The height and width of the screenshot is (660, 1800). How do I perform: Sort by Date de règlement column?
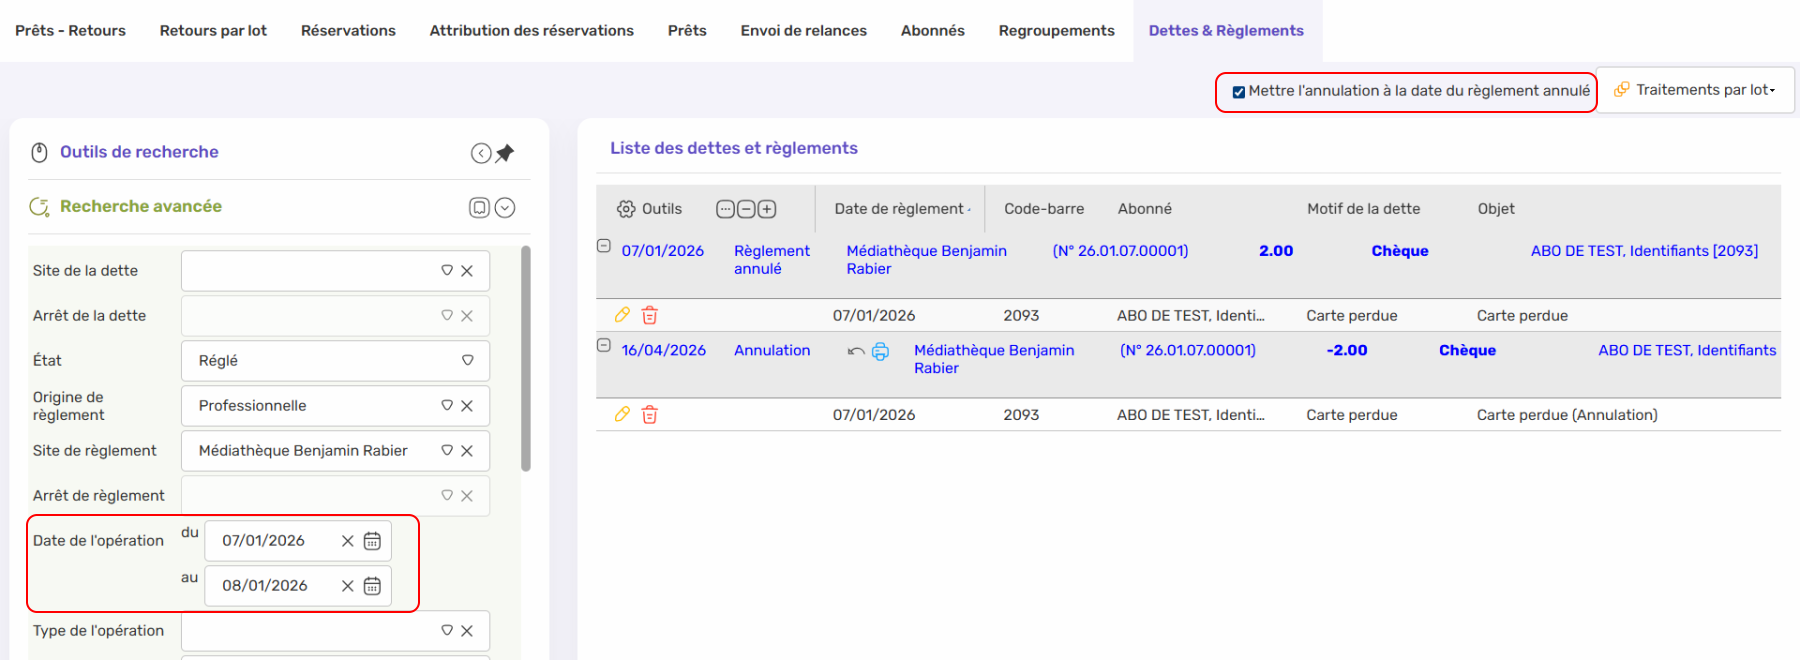[899, 209]
